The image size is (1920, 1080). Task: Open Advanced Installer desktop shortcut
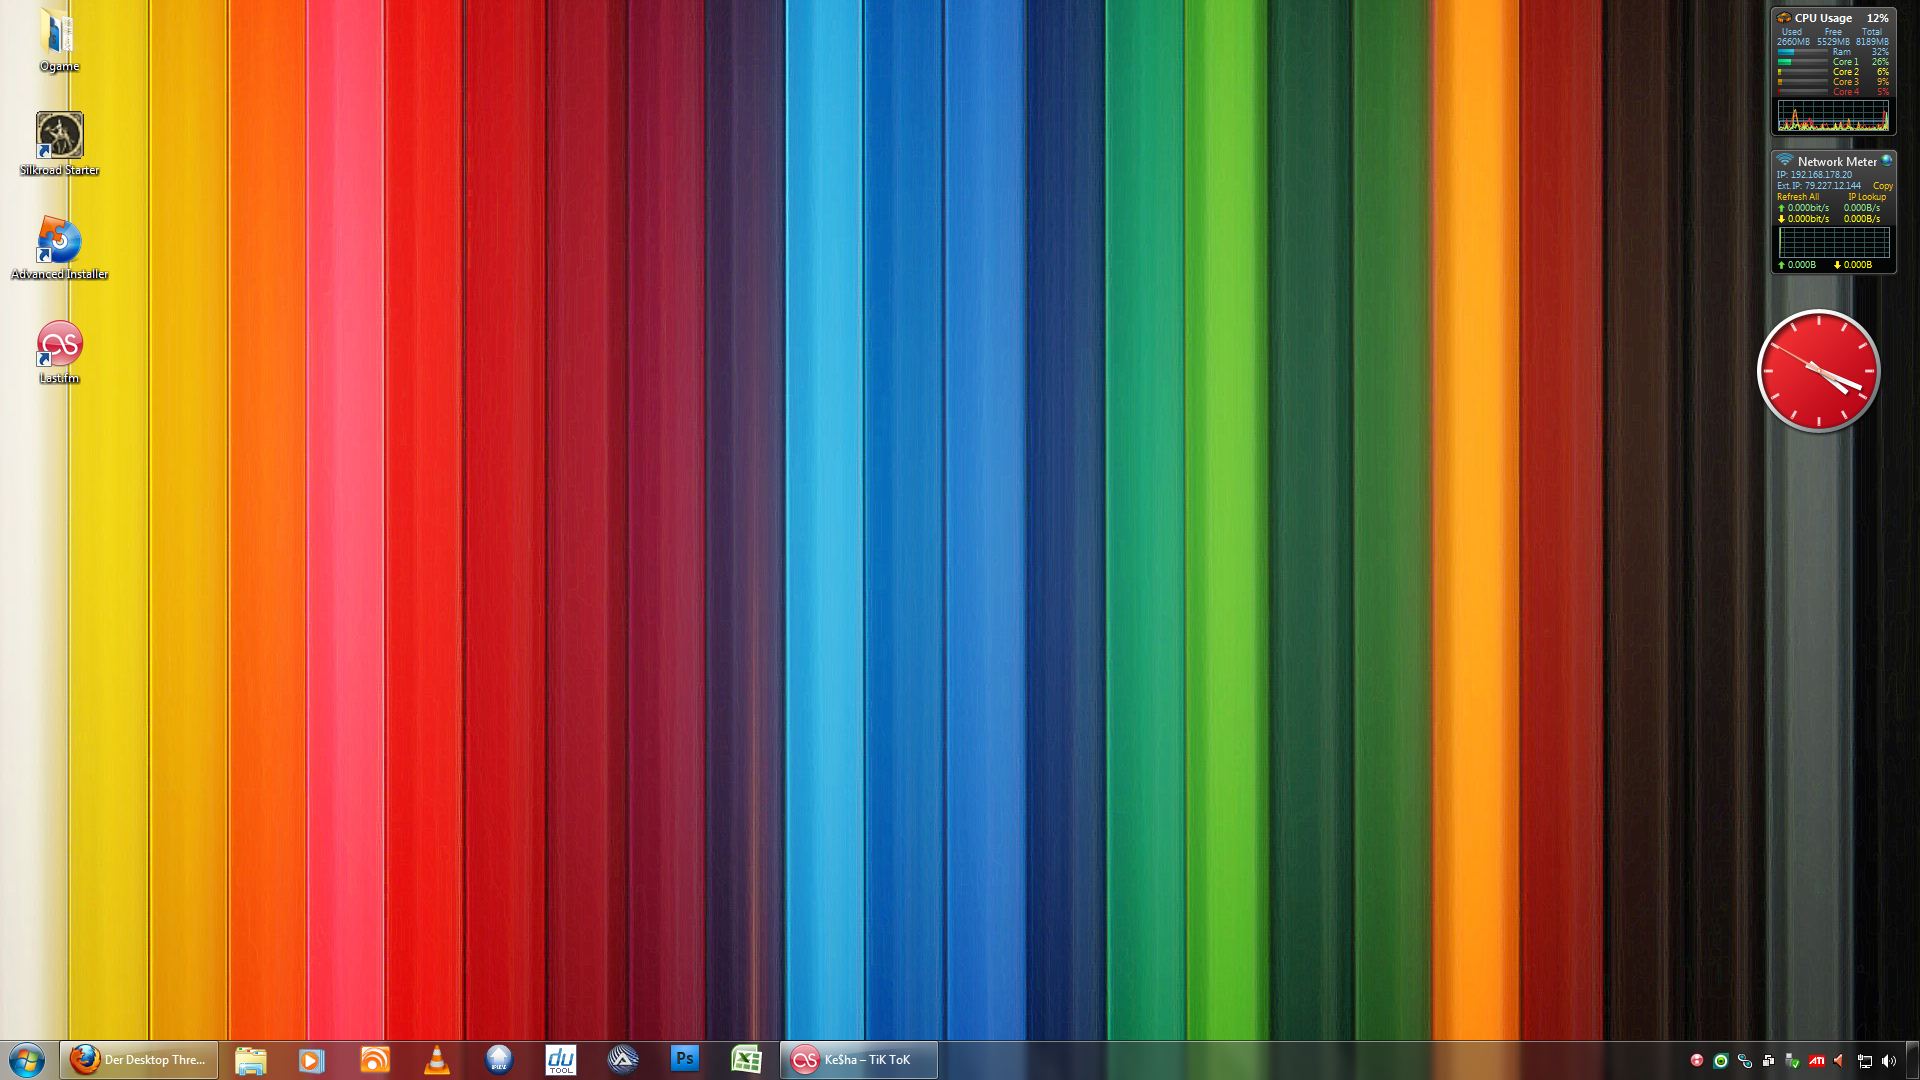click(x=59, y=242)
